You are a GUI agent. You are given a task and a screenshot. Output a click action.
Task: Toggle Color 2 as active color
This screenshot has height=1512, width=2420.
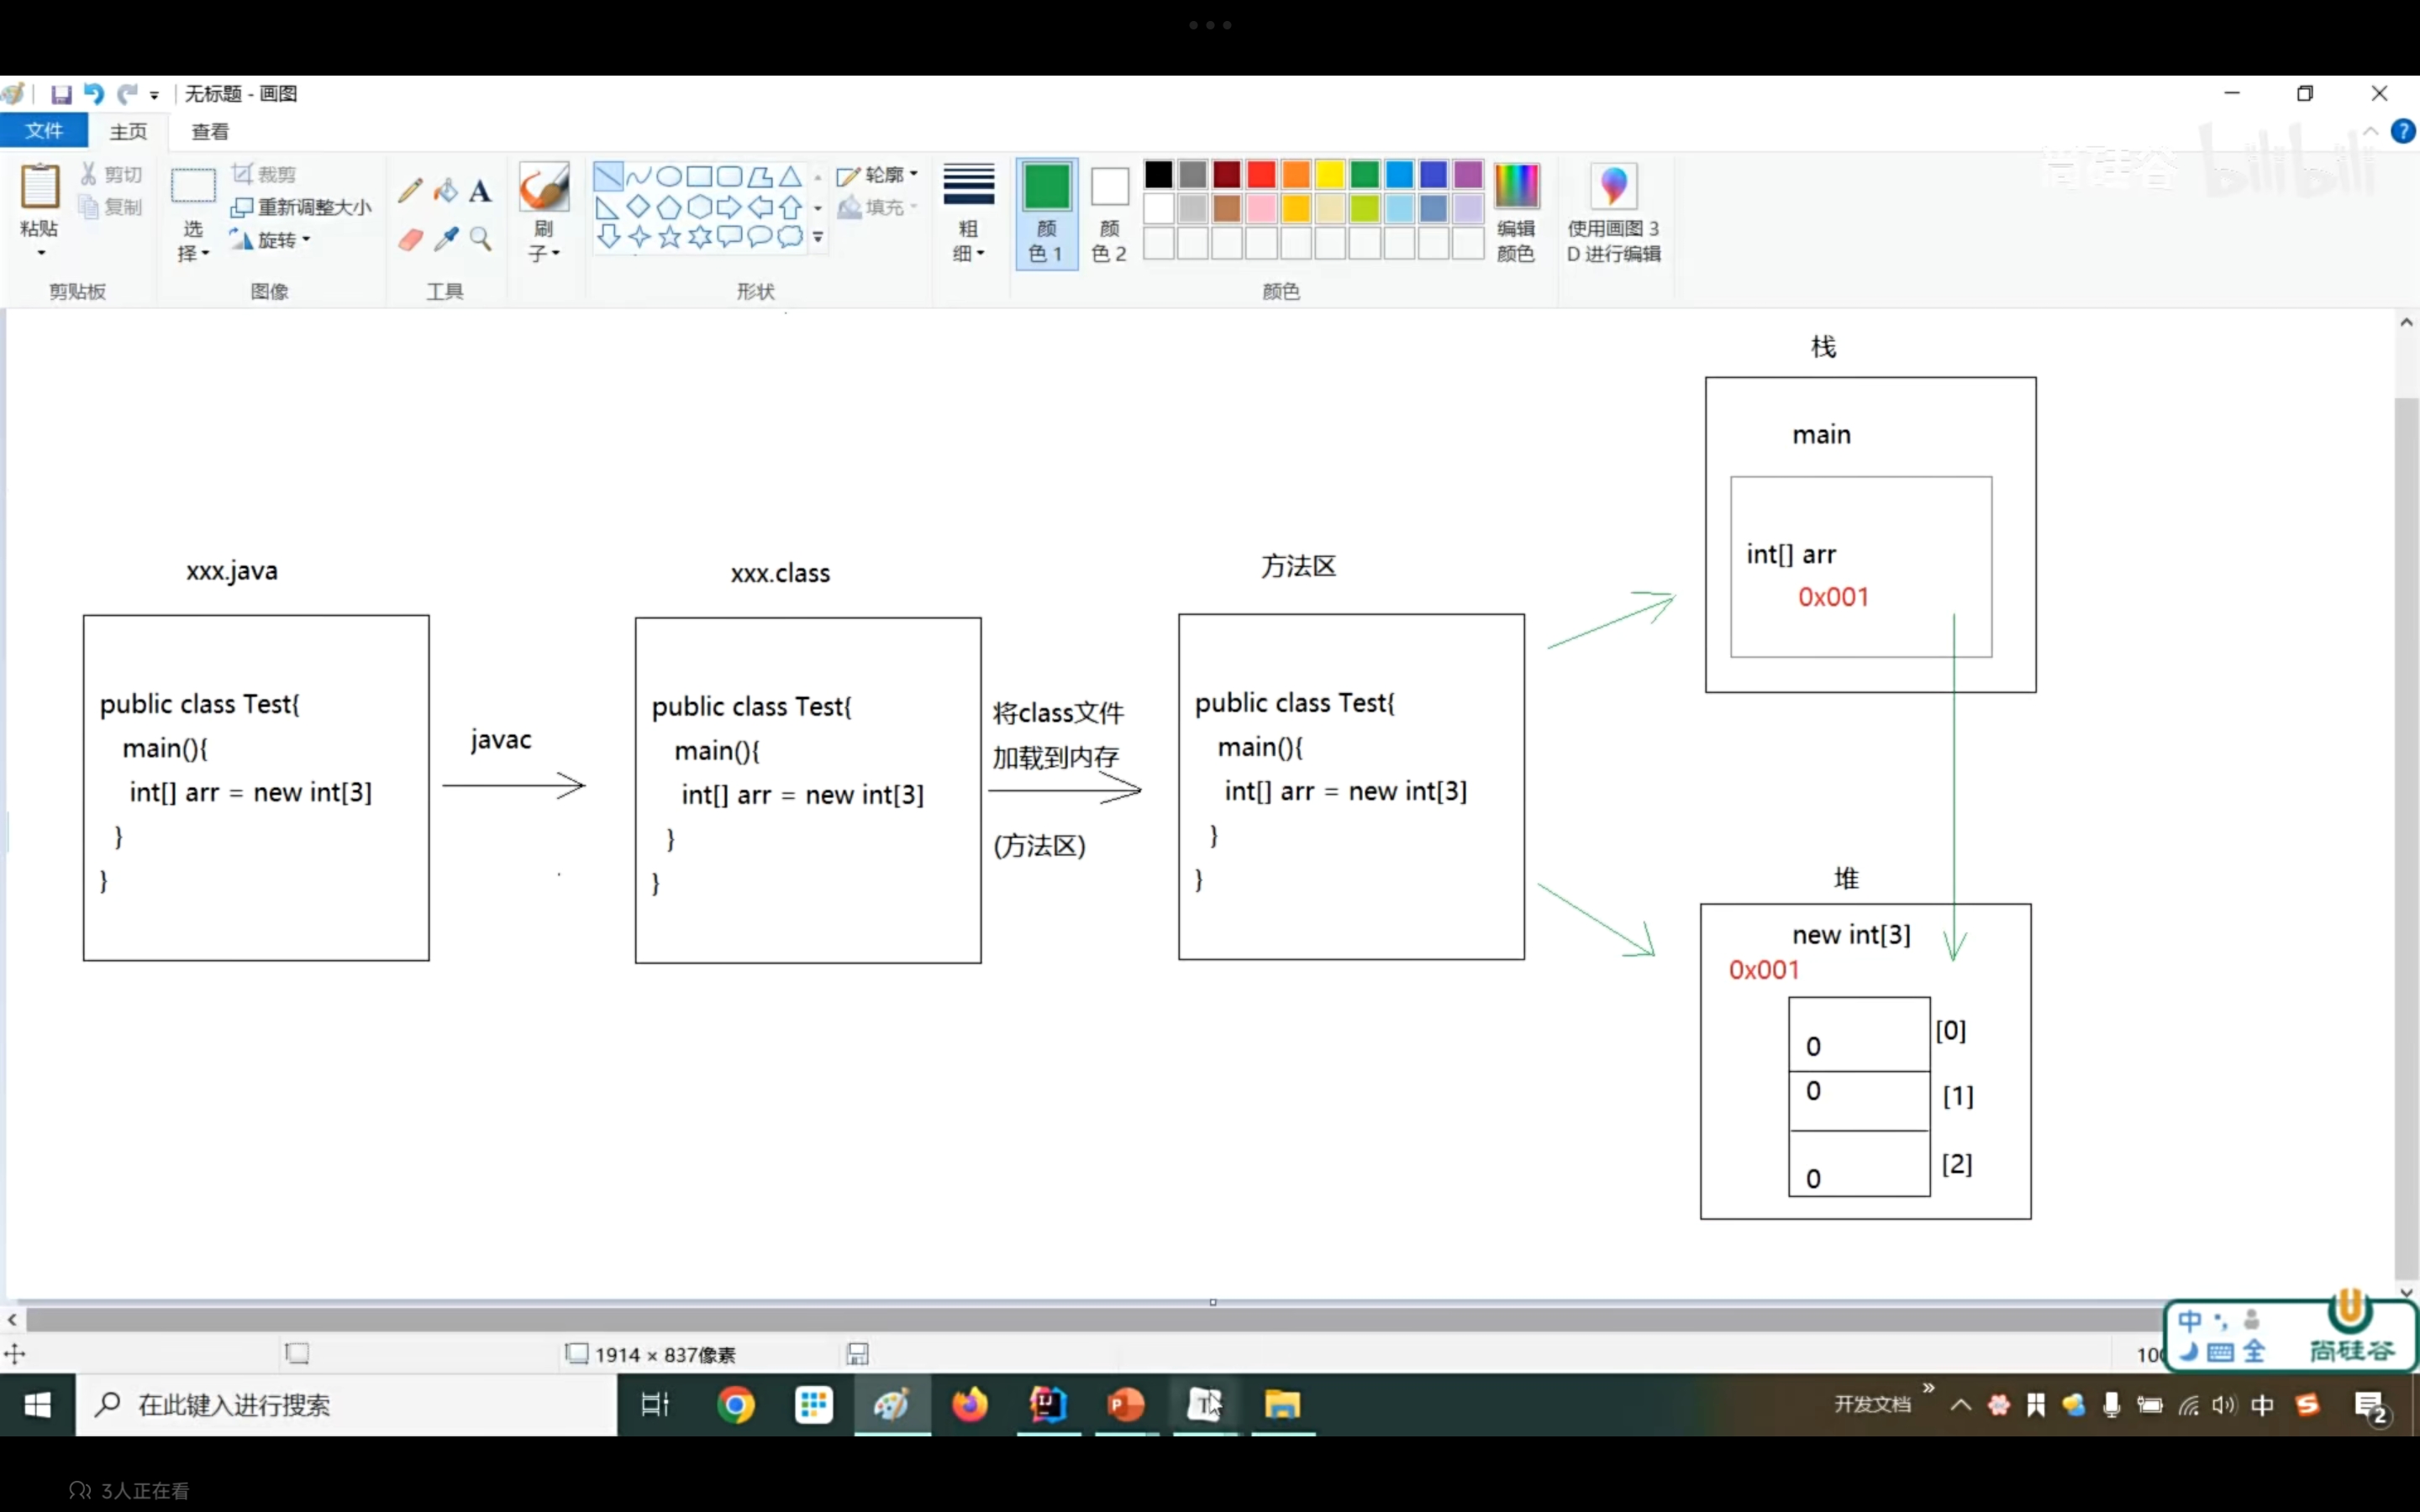(x=1109, y=213)
